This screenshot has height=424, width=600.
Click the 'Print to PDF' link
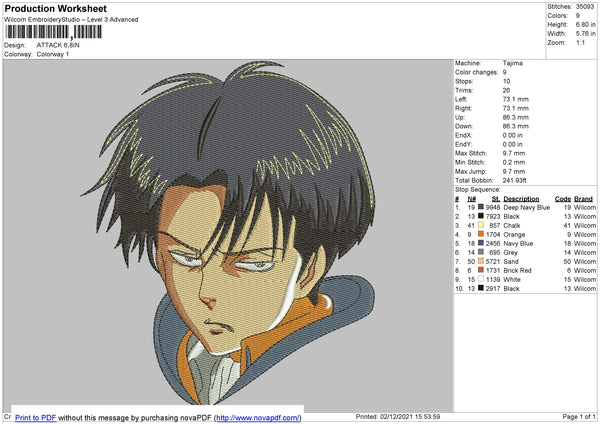(x=36, y=417)
